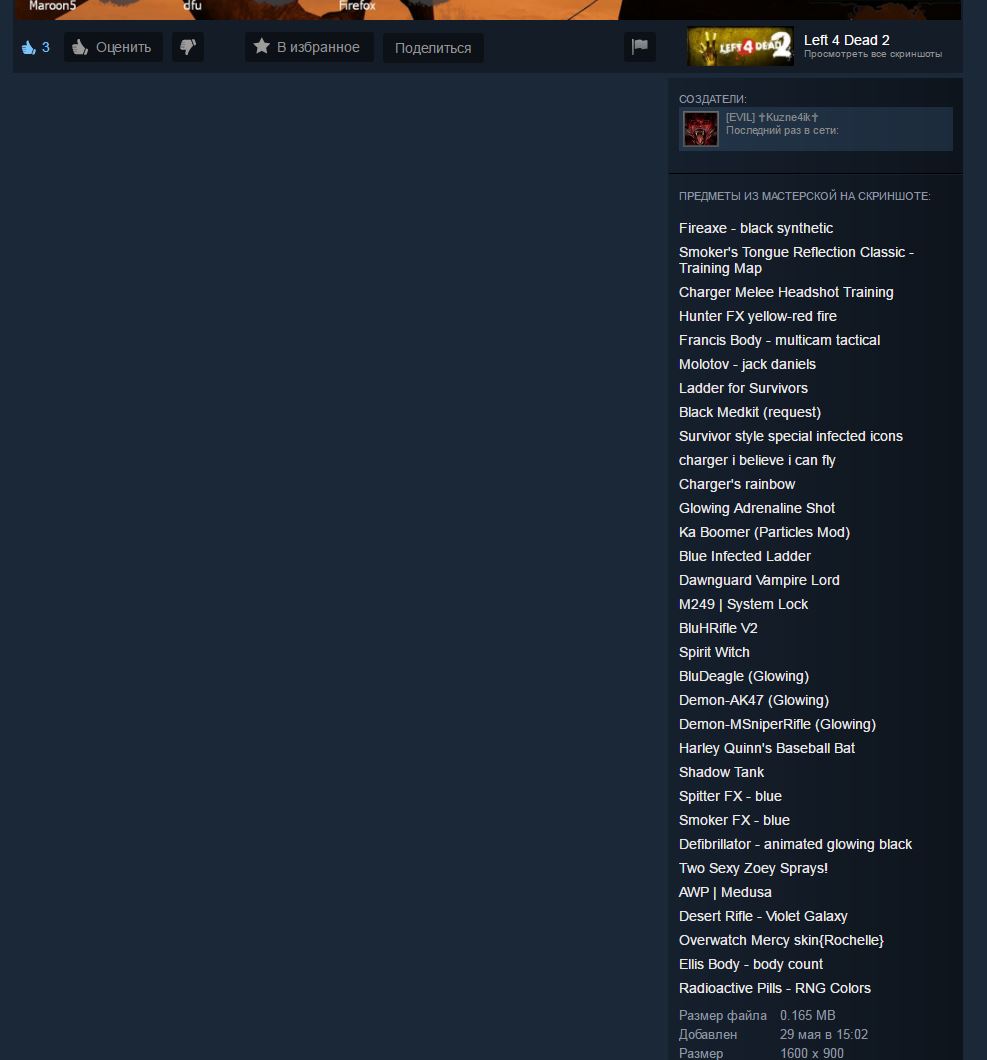The image size is (987, 1060).
Task: Click the thumbs-down dislike icon
Action: click(187, 47)
